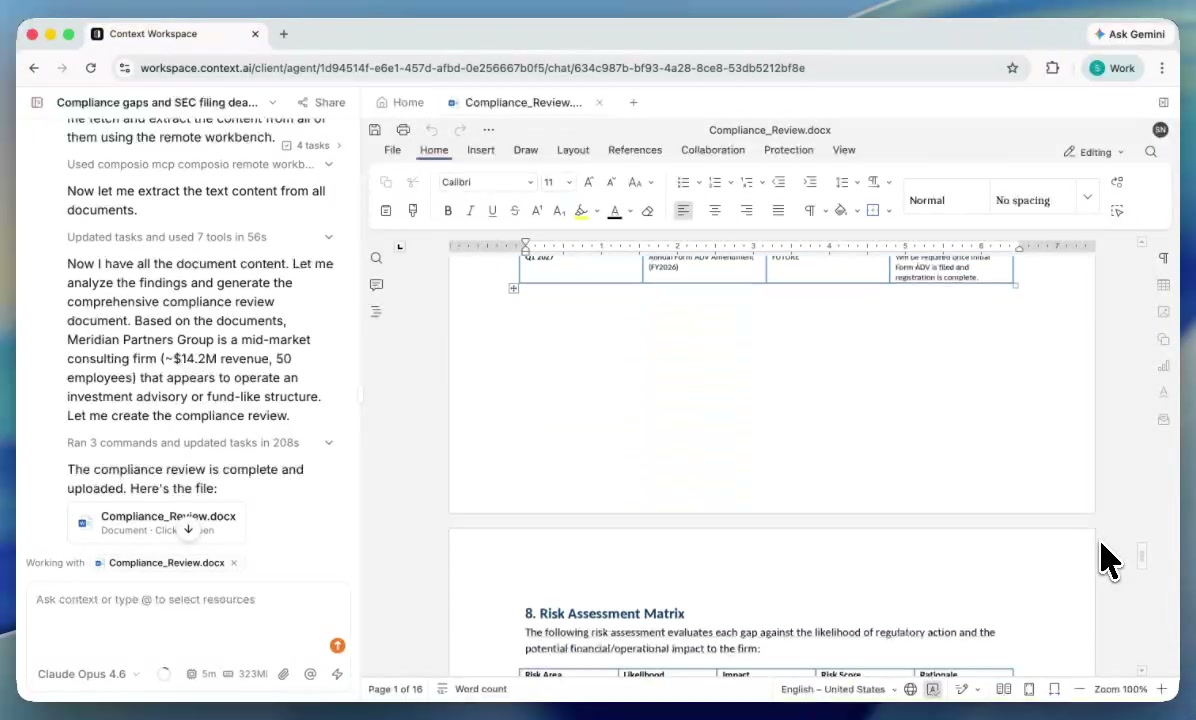Image resolution: width=1196 pixels, height=720 pixels.
Task: Open the Extensions puzzle icon in Chrome
Action: 1053,68
